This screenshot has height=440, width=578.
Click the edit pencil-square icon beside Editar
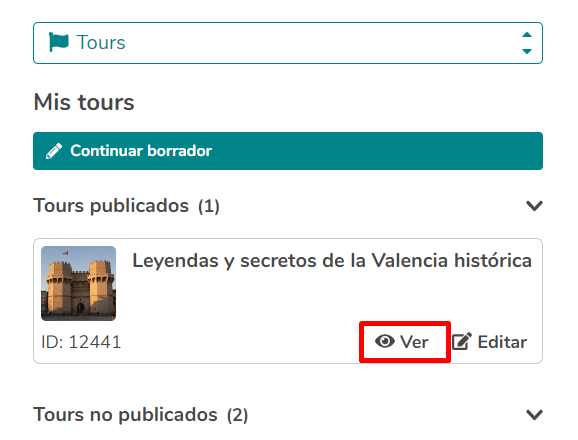click(x=462, y=342)
